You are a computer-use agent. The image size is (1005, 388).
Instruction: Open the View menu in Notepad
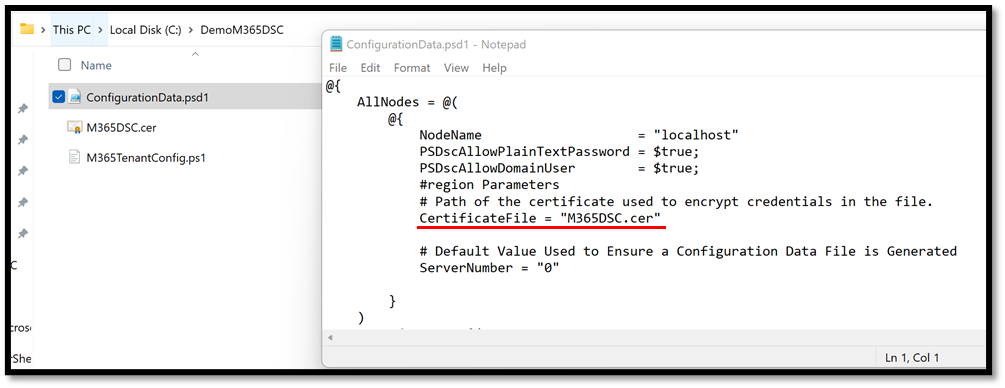(x=456, y=68)
